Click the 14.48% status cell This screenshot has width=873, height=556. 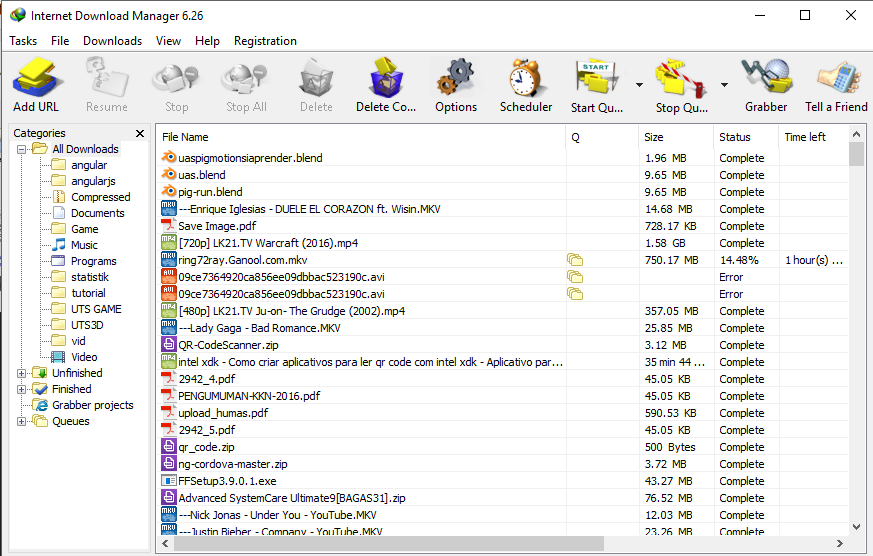point(746,260)
